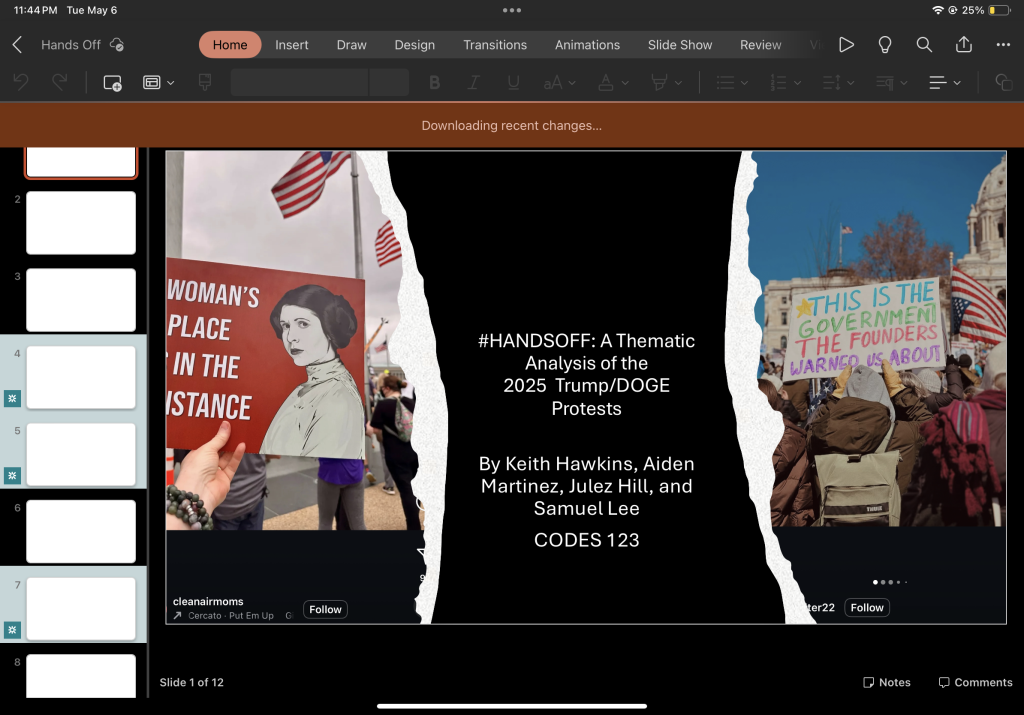Open the Draw tab

pyautogui.click(x=351, y=44)
